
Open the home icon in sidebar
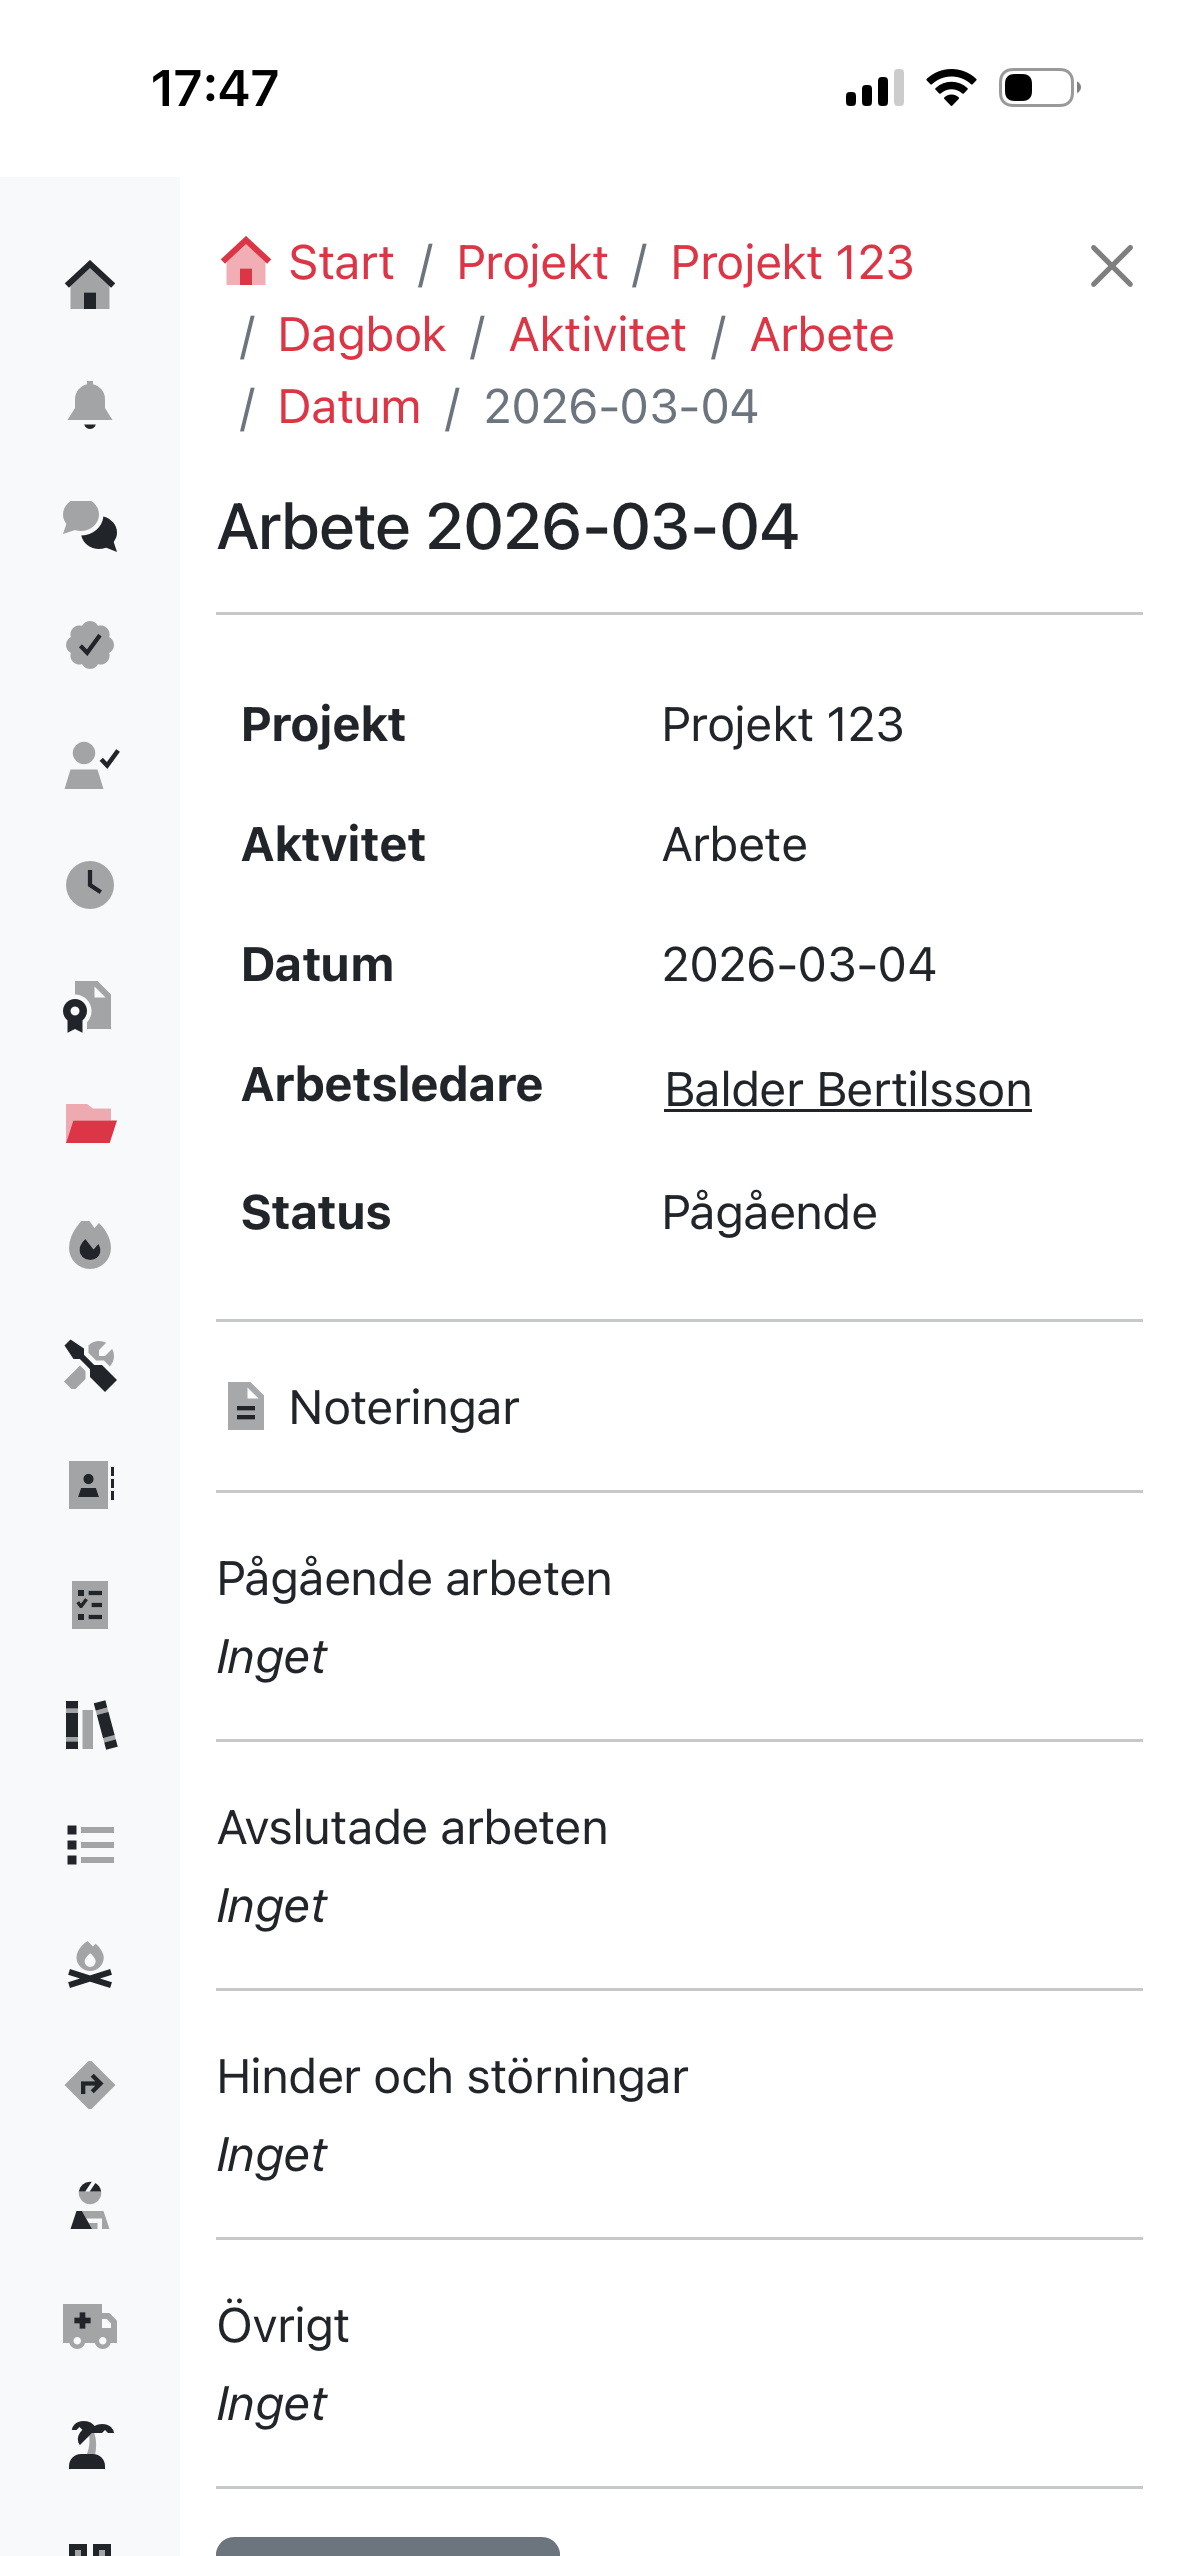coord(90,285)
